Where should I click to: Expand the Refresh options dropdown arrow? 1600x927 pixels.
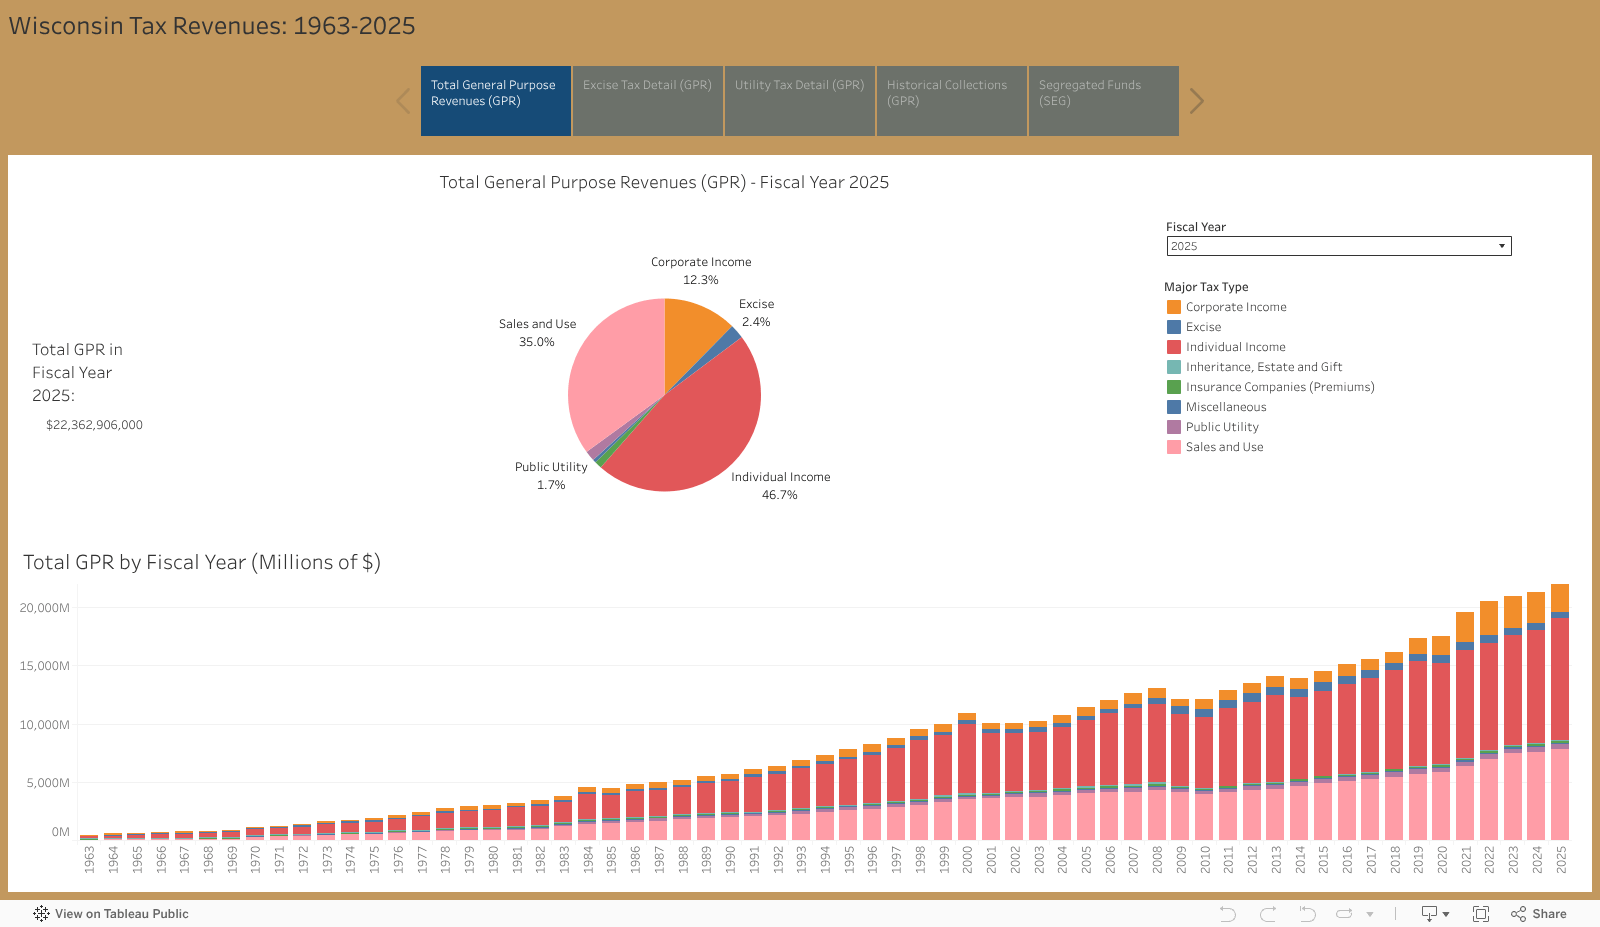point(1370,913)
